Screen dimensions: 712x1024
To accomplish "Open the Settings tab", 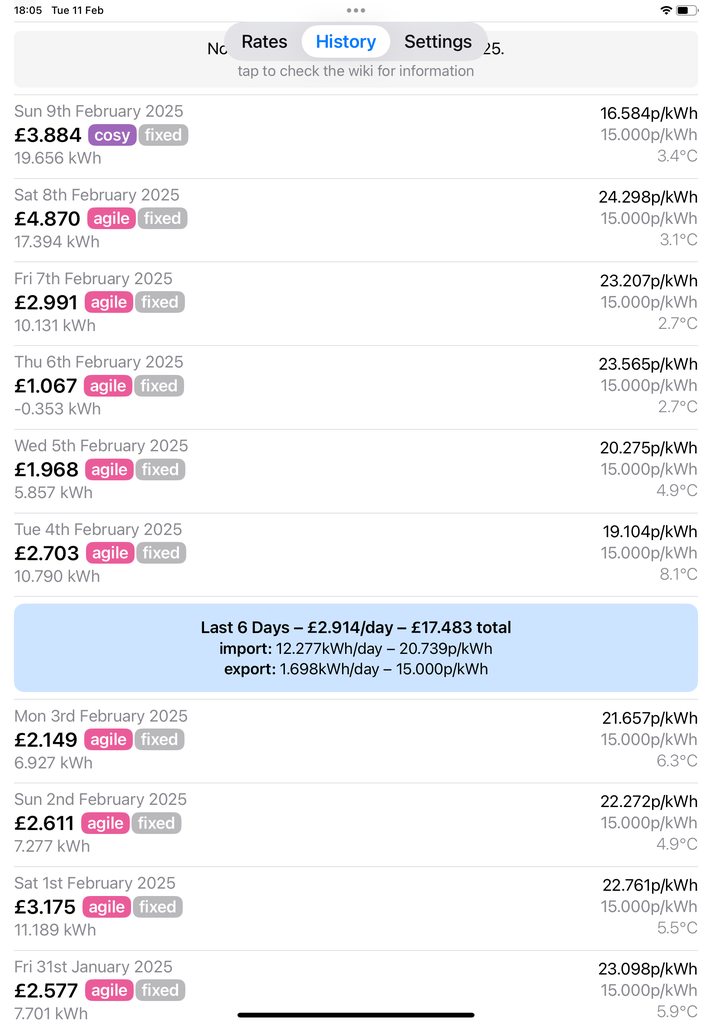I will point(437,42).
